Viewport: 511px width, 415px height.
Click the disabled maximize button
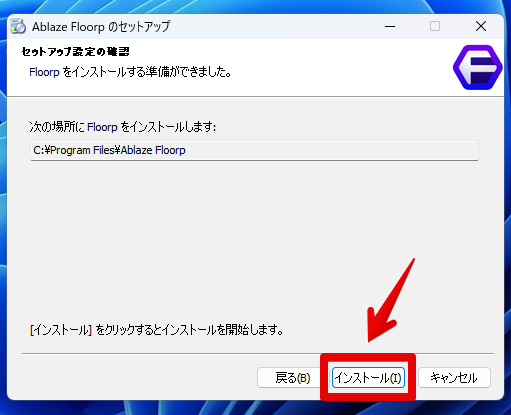pos(435,26)
